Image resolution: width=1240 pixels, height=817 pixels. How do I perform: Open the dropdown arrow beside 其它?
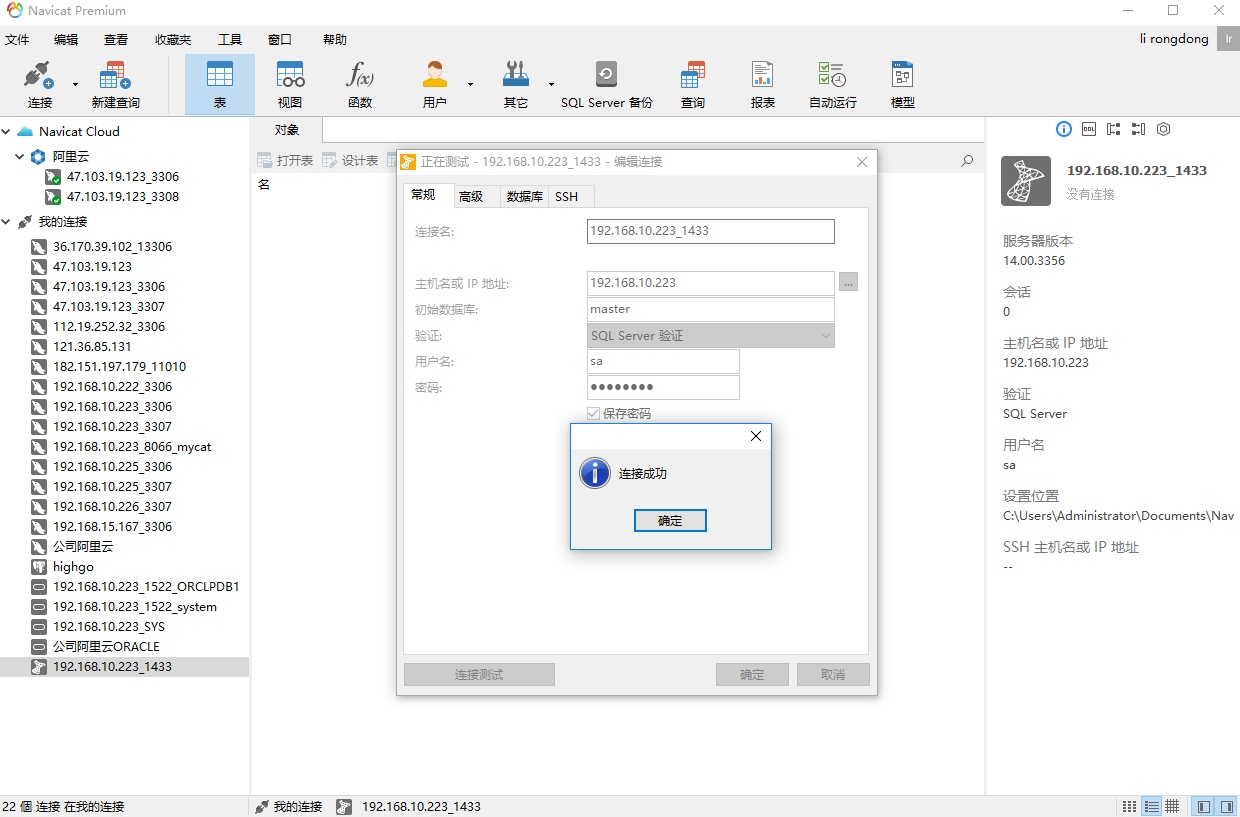pyautogui.click(x=551, y=85)
